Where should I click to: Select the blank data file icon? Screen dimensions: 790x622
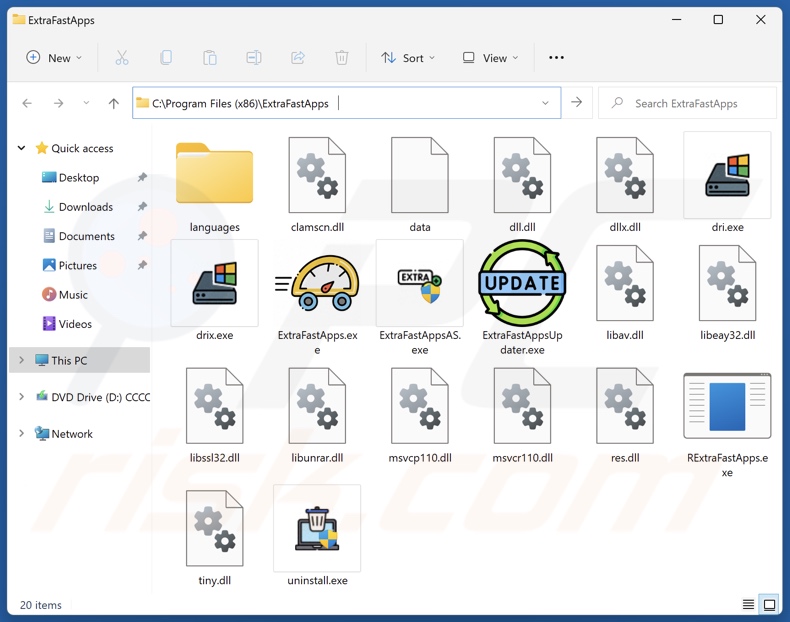(x=420, y=175)
